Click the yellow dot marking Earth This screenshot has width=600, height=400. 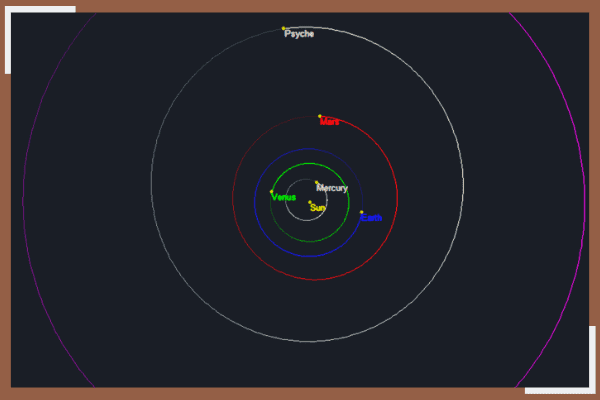(361, 212)
